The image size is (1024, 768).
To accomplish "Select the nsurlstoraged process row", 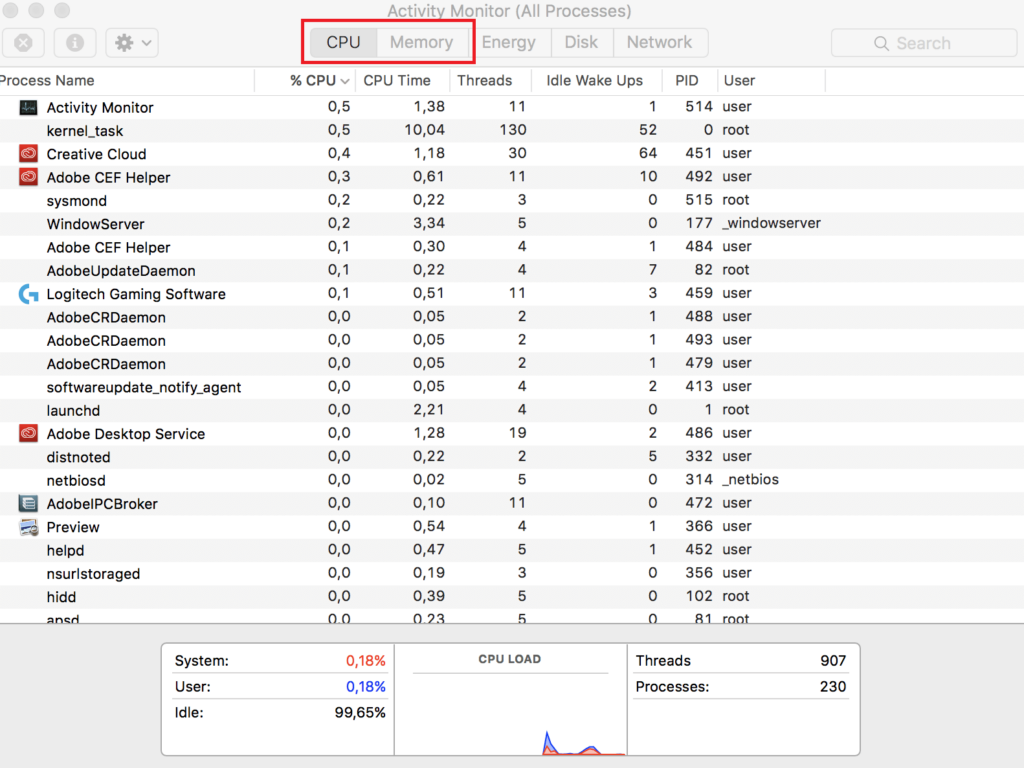I will (512, 573).
